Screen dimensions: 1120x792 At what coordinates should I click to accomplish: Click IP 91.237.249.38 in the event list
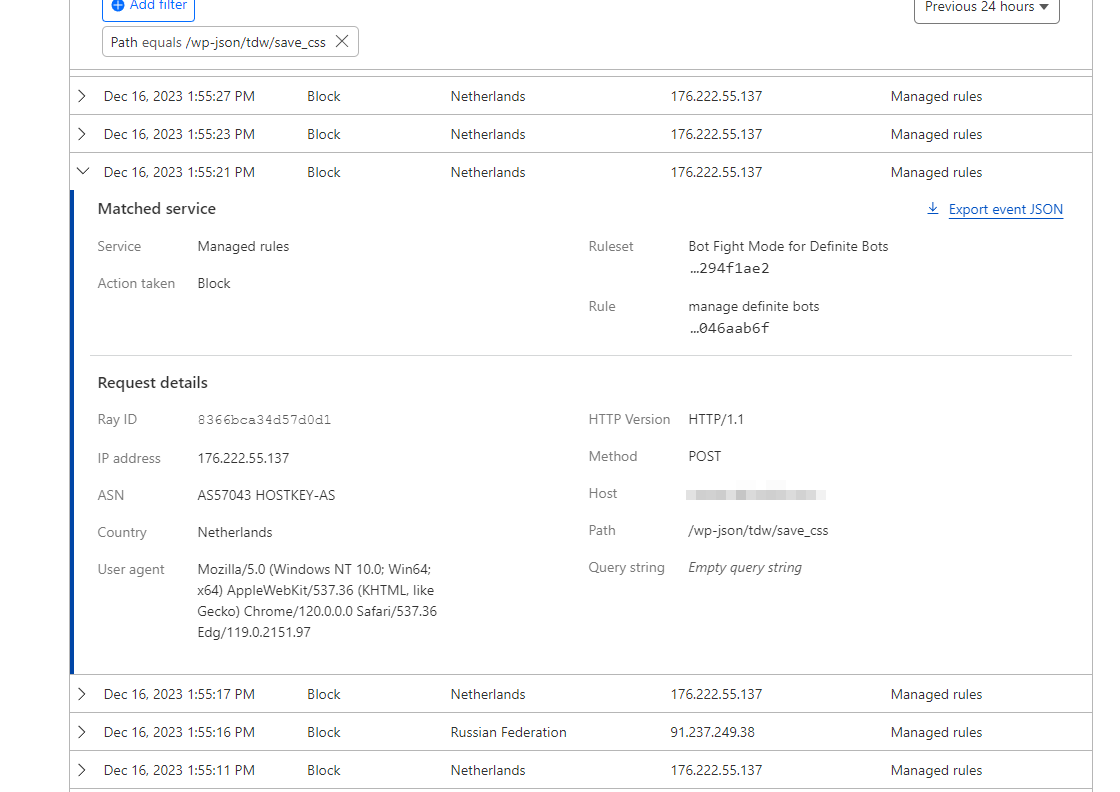[712, 732]
